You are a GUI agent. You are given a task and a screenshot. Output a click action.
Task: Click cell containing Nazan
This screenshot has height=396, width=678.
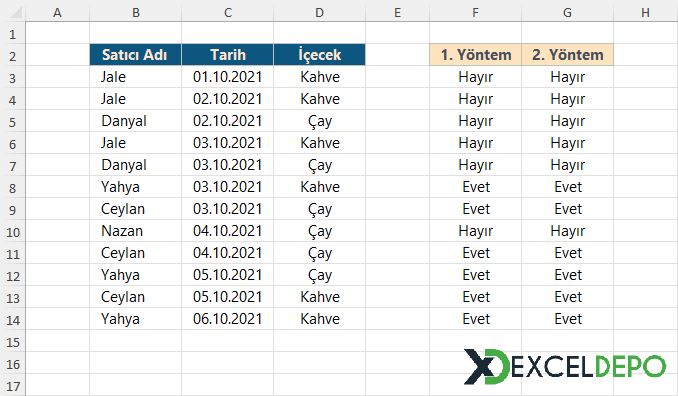[136, 231]
